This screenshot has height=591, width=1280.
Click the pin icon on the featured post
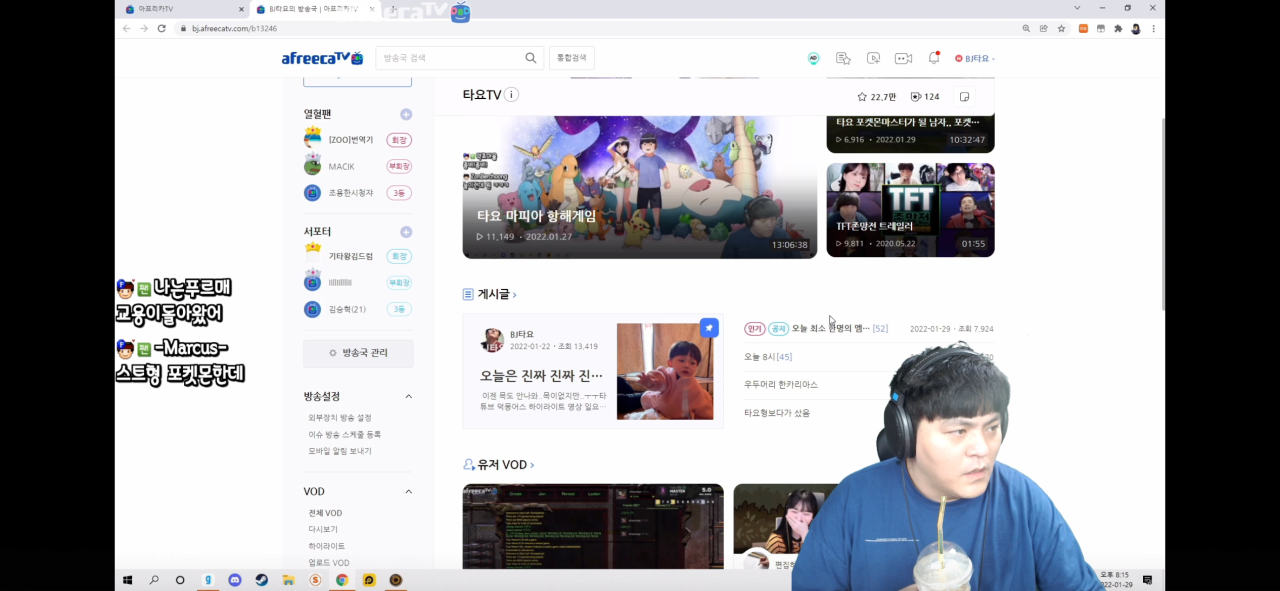coord(709,327)
